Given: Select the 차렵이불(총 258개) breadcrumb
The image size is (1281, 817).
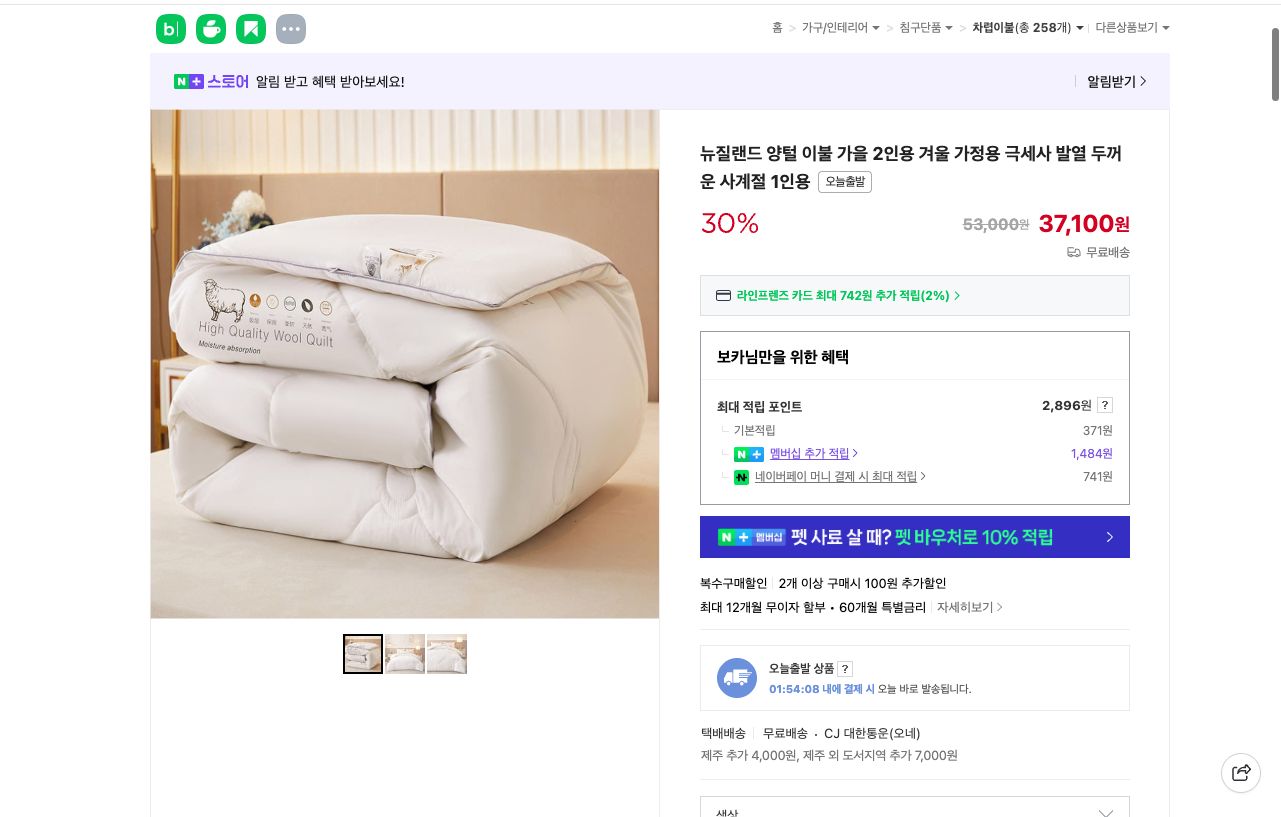Looking at the screenshot, I should click(x=1020, y=28).
